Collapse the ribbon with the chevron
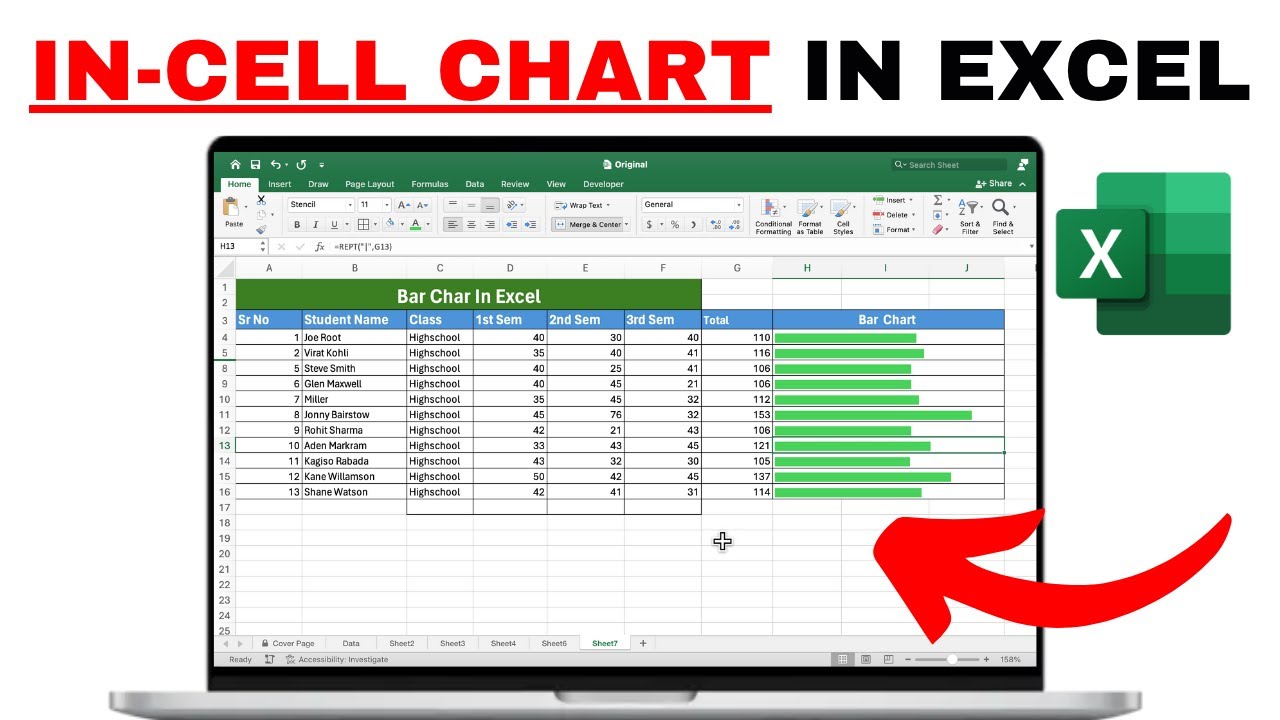The height and width of the screenshot is (720, 1280). click(x=1024, y=184)
